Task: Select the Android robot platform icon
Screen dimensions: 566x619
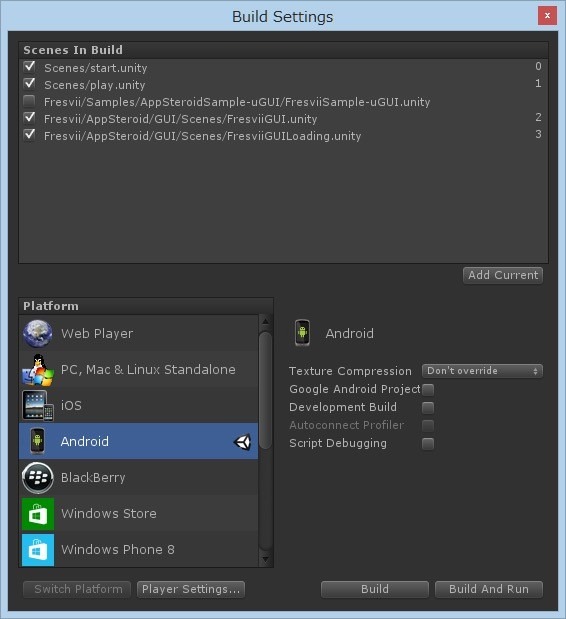Action: (x=37, y=441)
